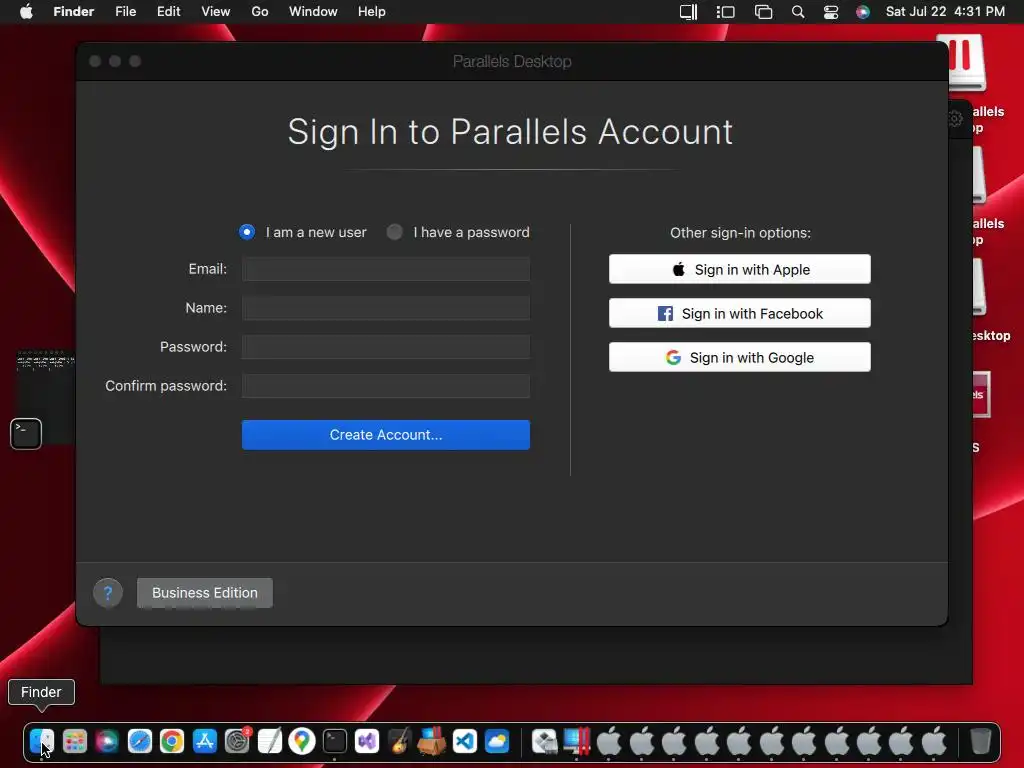
Task: Open the Window menu
Action: [x=313, y=12]
